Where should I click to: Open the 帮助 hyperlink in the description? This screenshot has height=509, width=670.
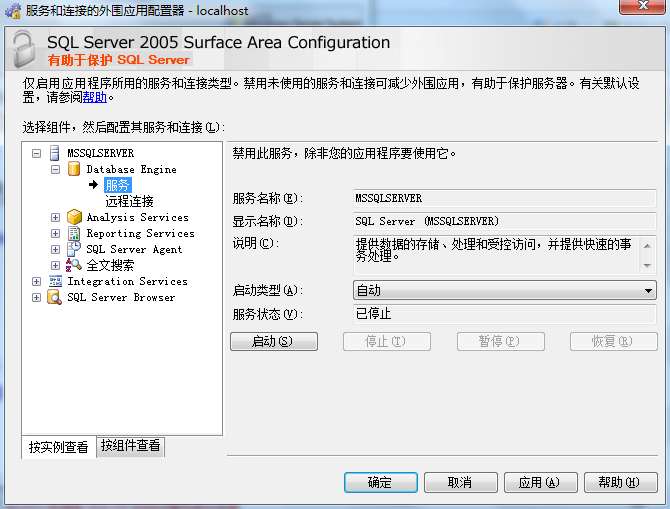[95, 98]
